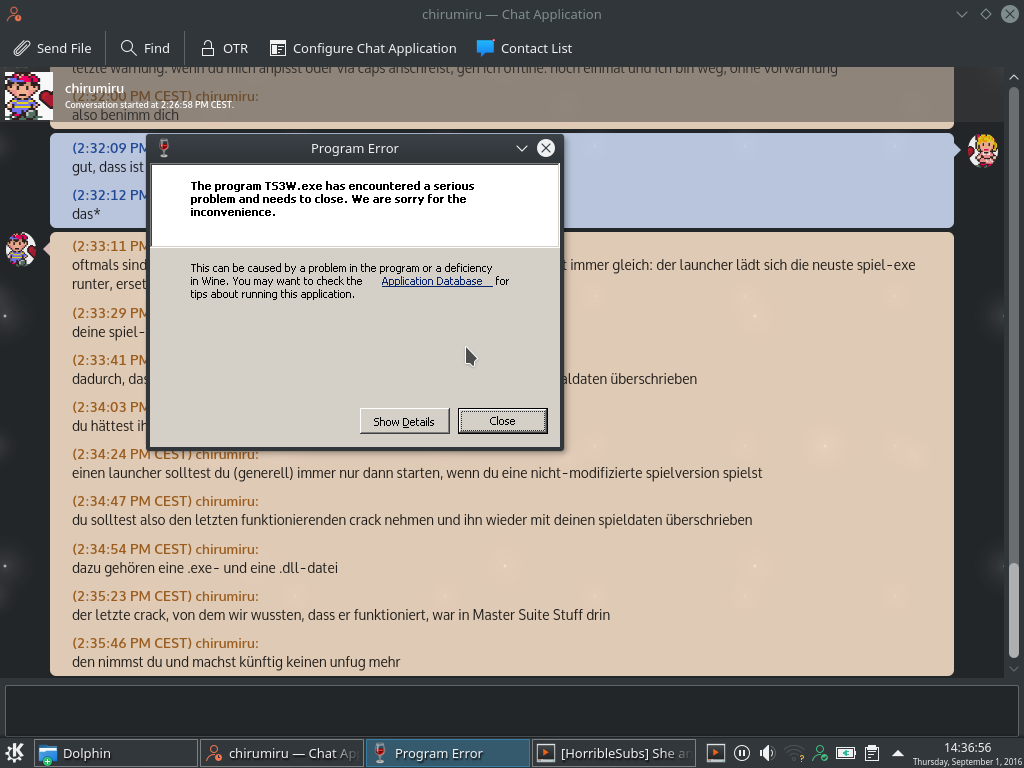Click the diamond maximize button in chat title bar
The width and height of the screenshot is (1024, 768).
pyautogui.click(x=985, y=14)
